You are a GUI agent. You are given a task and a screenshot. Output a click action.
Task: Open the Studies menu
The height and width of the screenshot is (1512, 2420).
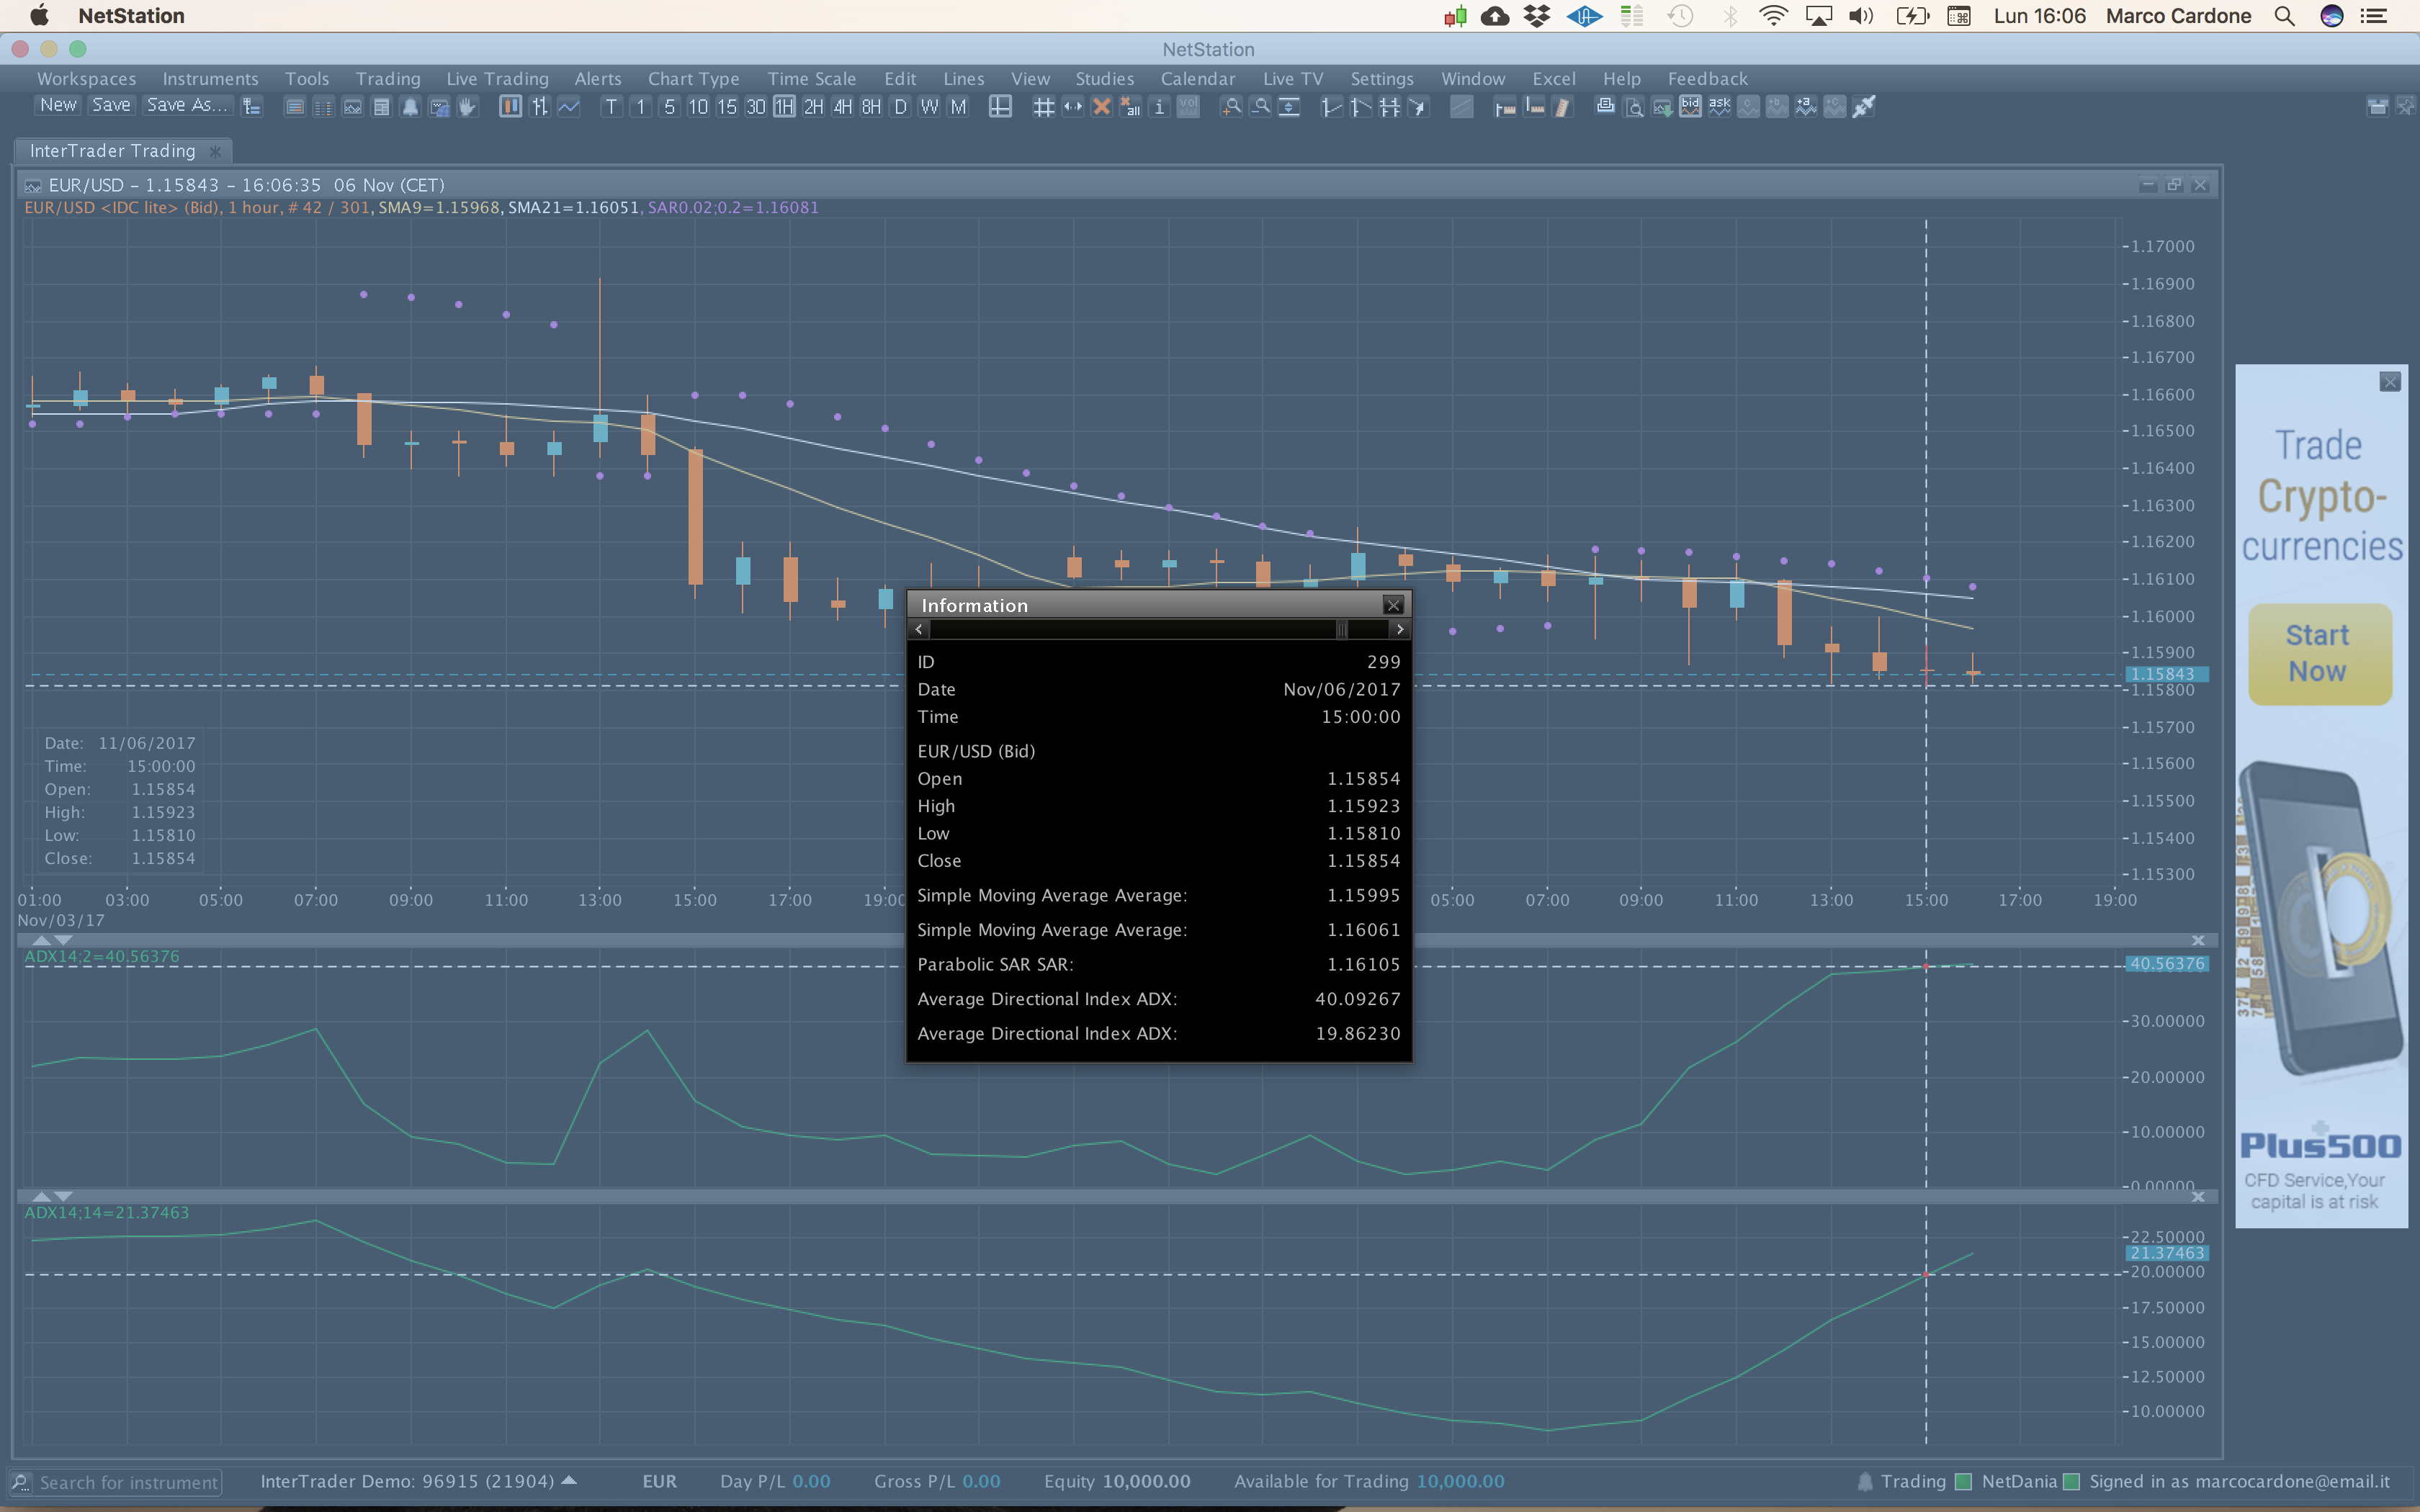point(1104,78)
